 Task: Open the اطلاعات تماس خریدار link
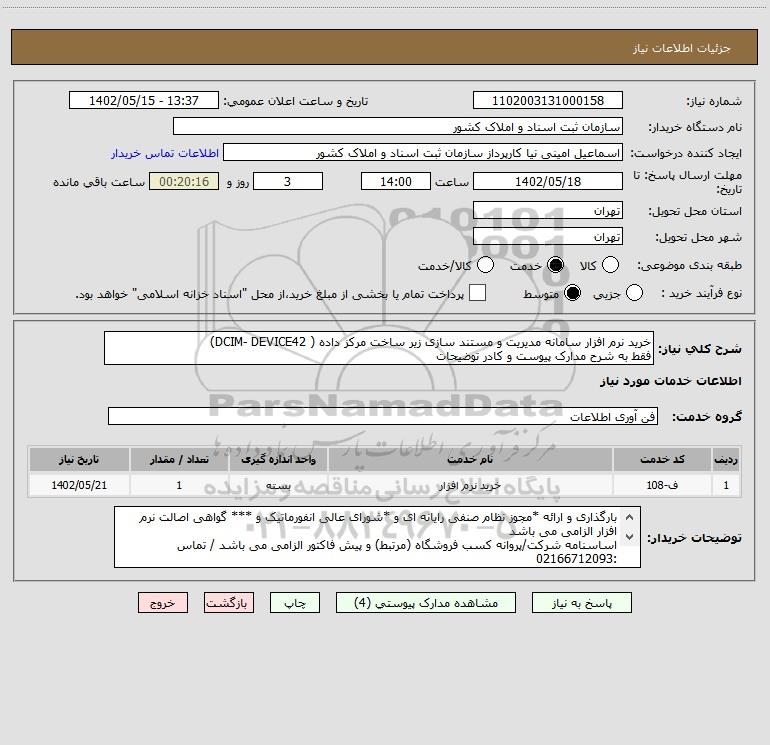(165, 153)
